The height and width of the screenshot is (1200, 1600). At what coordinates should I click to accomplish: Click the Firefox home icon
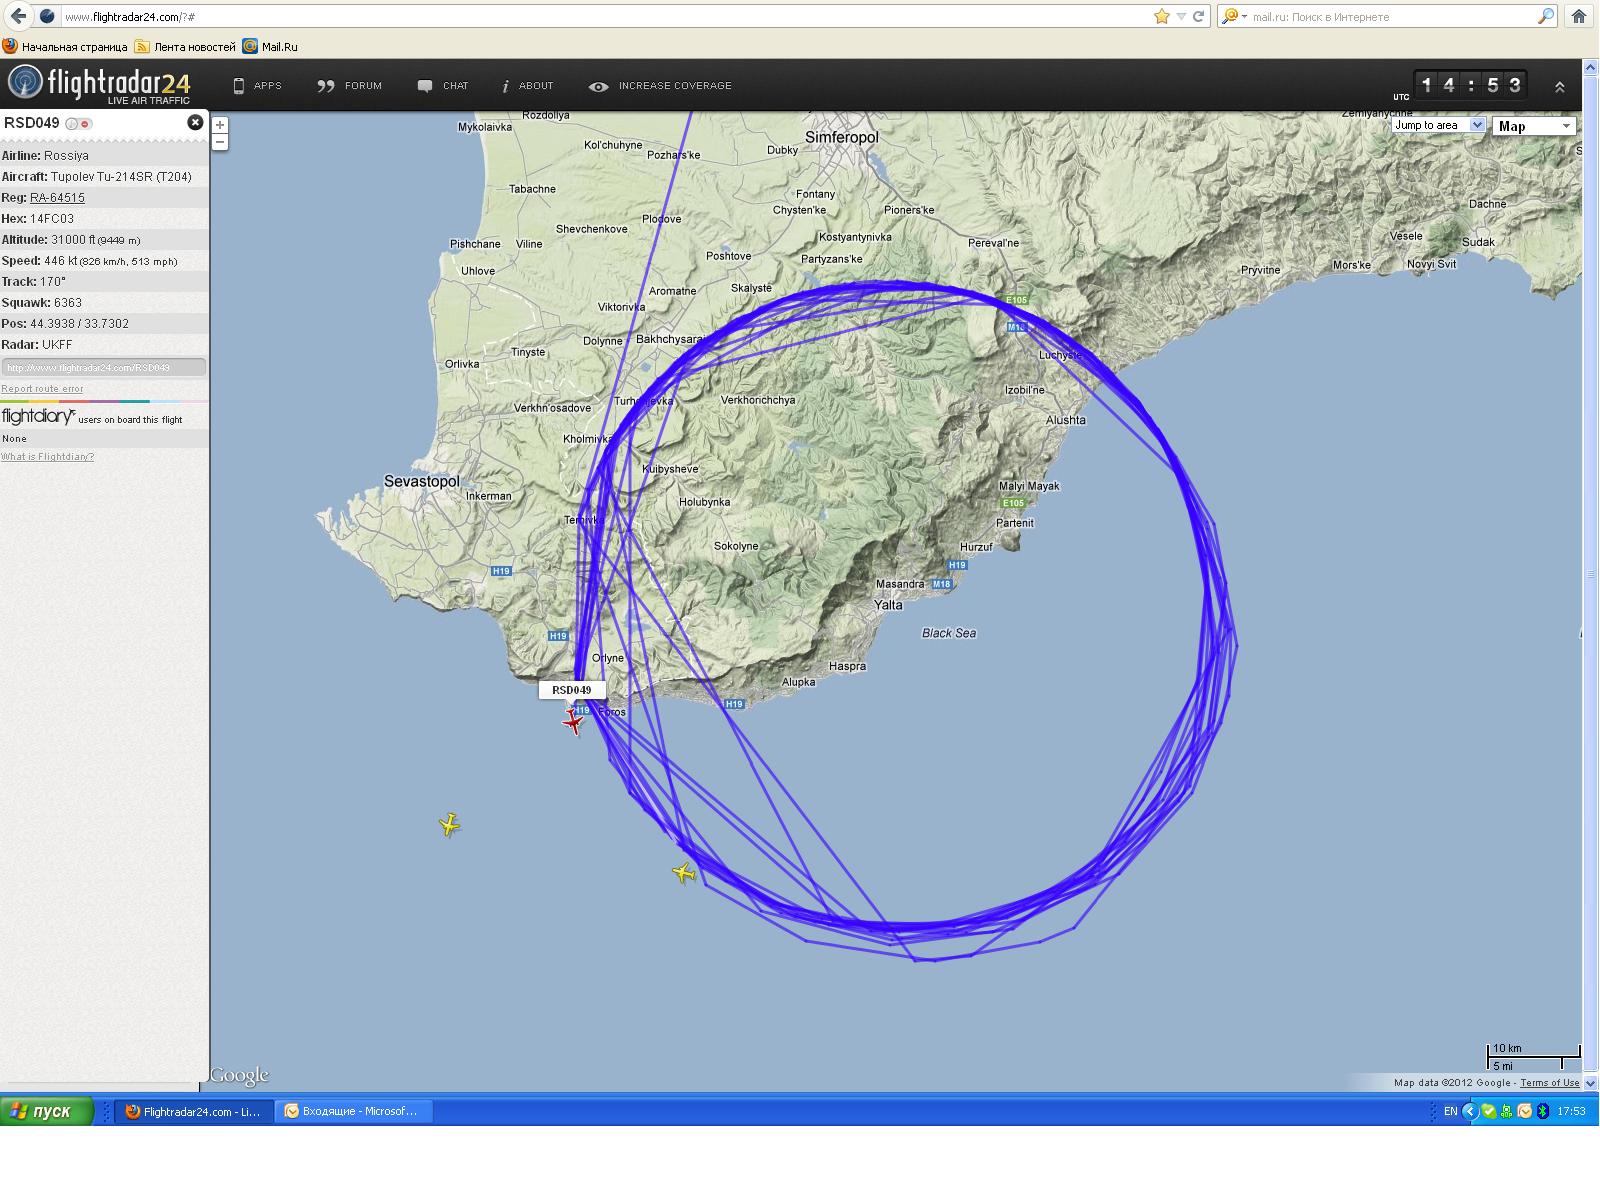coord(1578,16)
